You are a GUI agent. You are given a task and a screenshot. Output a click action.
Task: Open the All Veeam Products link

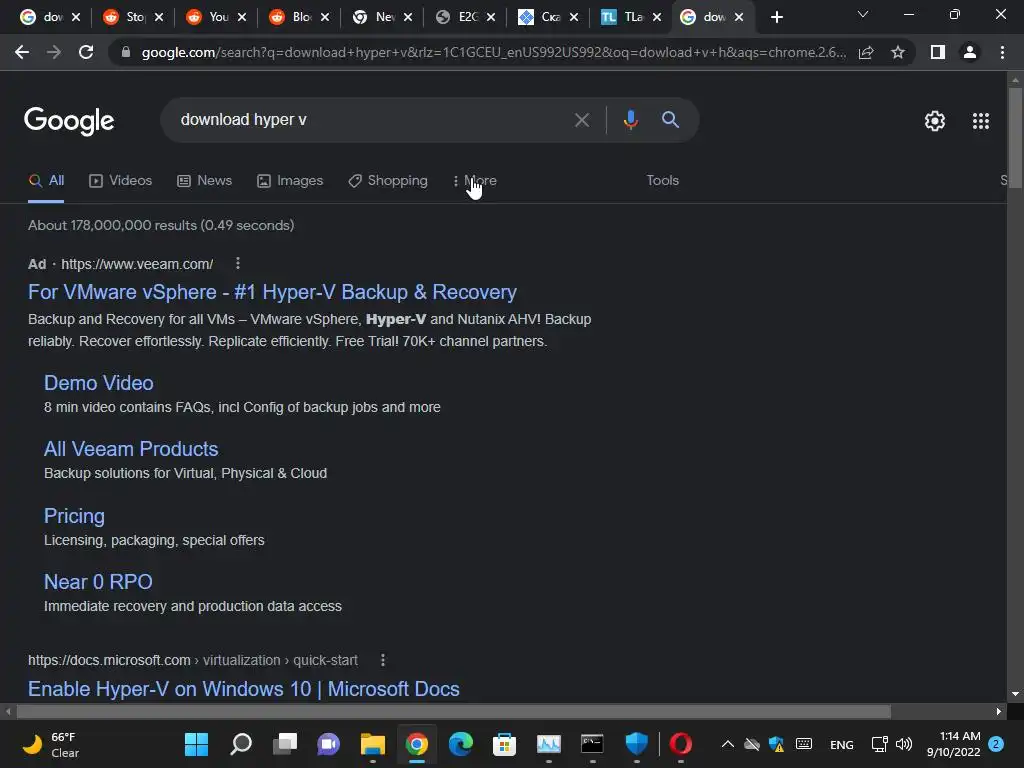click(131, 449)
